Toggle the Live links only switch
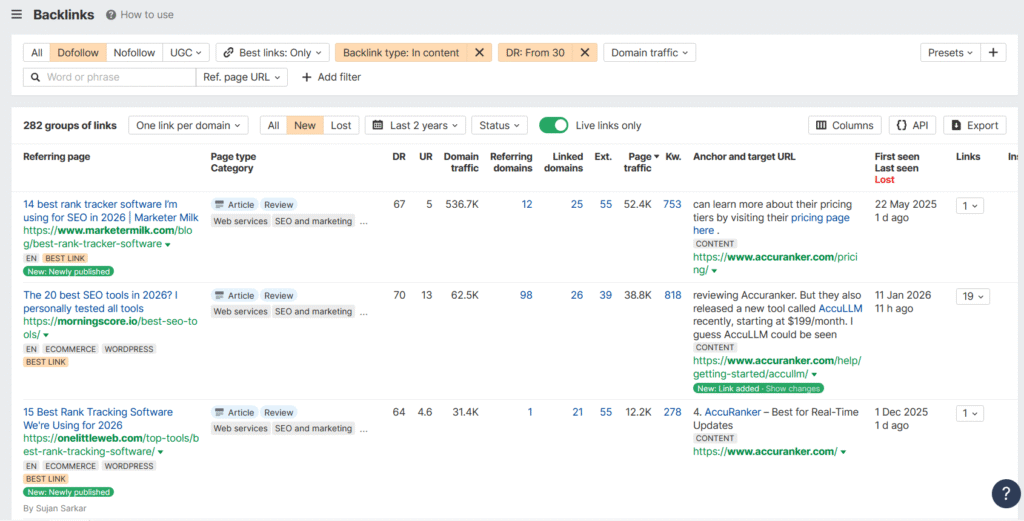Viewport: 1024px width, 521px height. (554, 125)
